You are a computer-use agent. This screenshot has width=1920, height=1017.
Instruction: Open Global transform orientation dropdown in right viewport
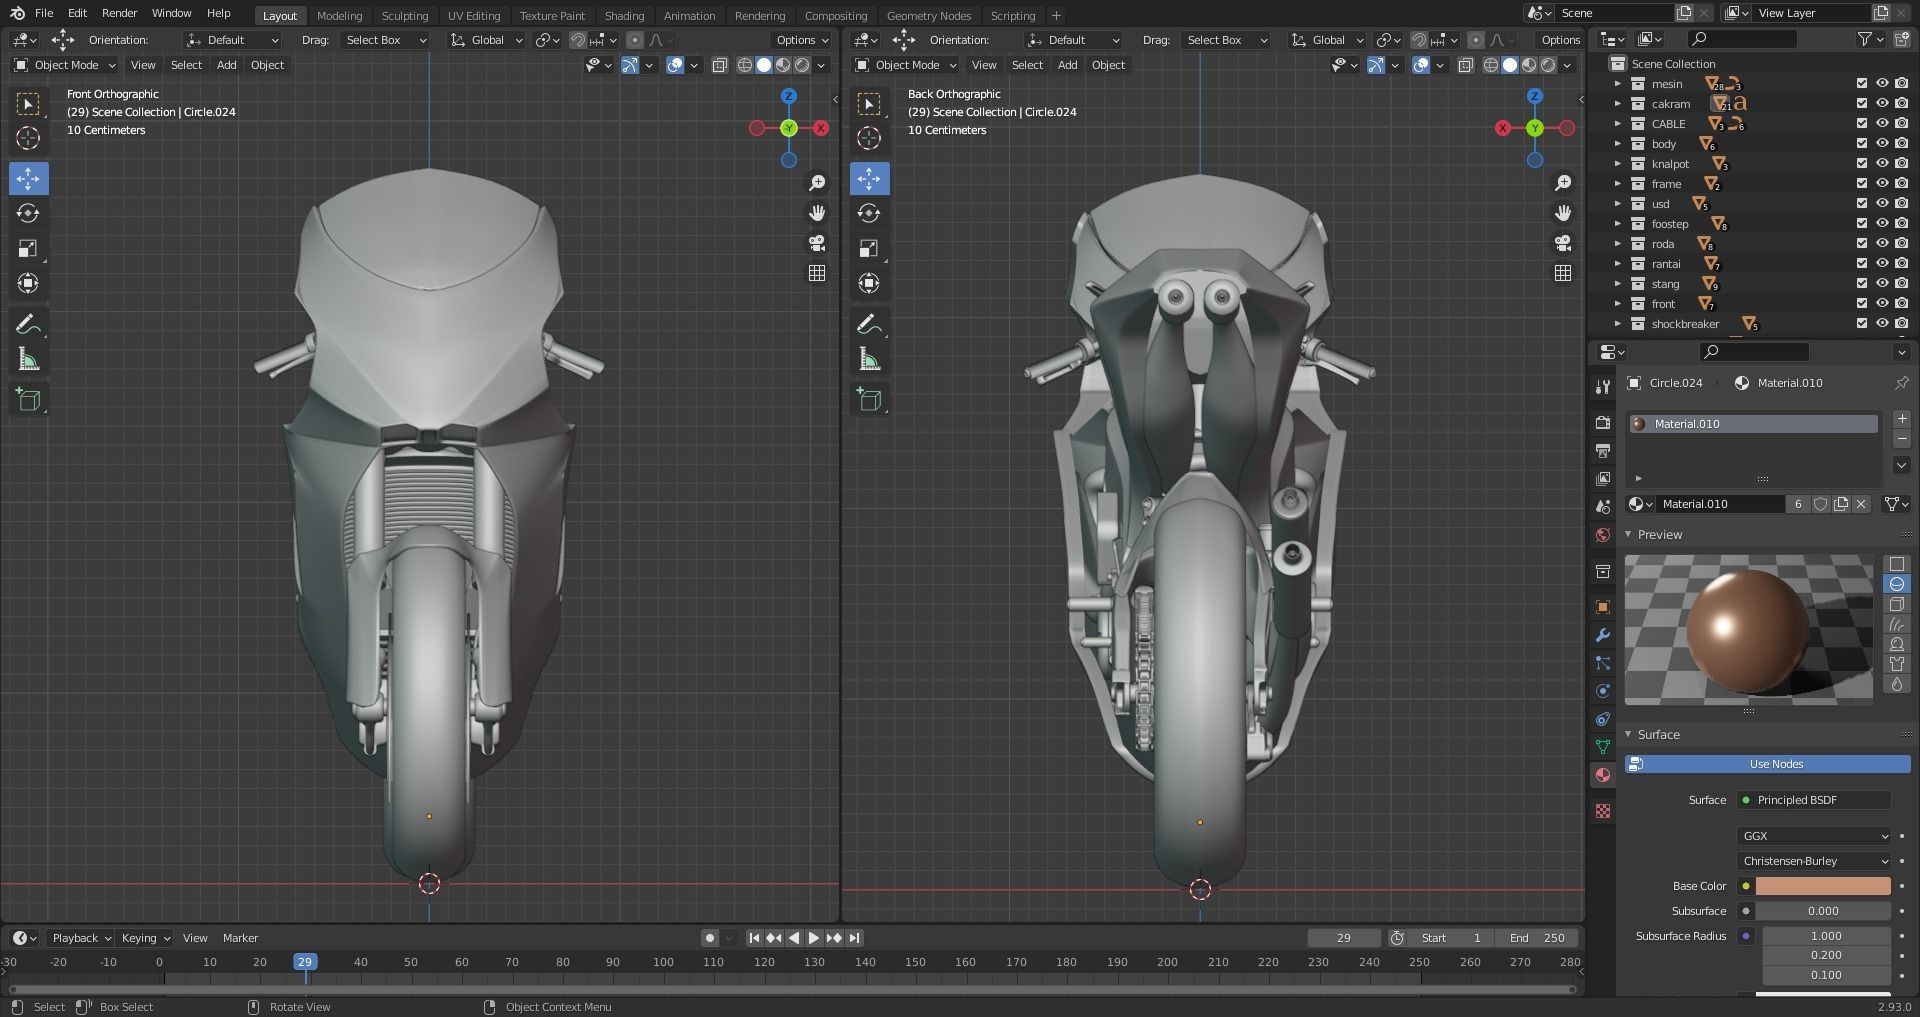tap(1327, 40)
